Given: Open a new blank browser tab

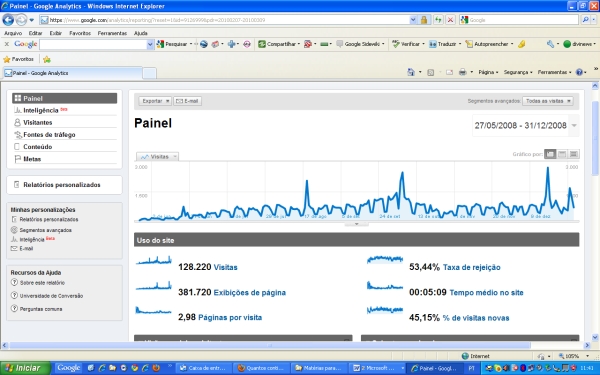Looking at the screenshot, I should point(149,73).
